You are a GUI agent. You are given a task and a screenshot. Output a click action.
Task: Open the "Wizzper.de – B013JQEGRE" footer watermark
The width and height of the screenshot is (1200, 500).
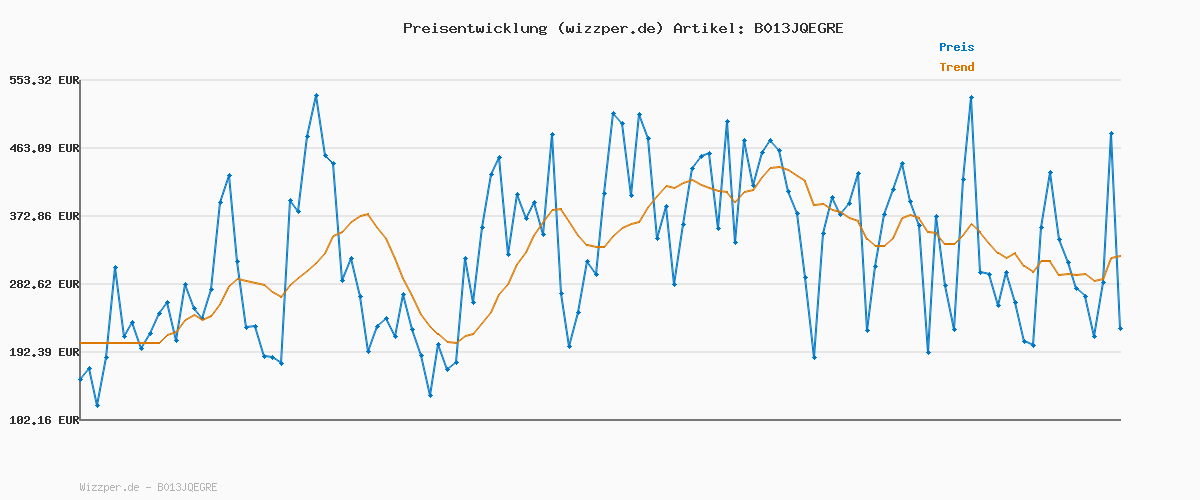[148, 488]
